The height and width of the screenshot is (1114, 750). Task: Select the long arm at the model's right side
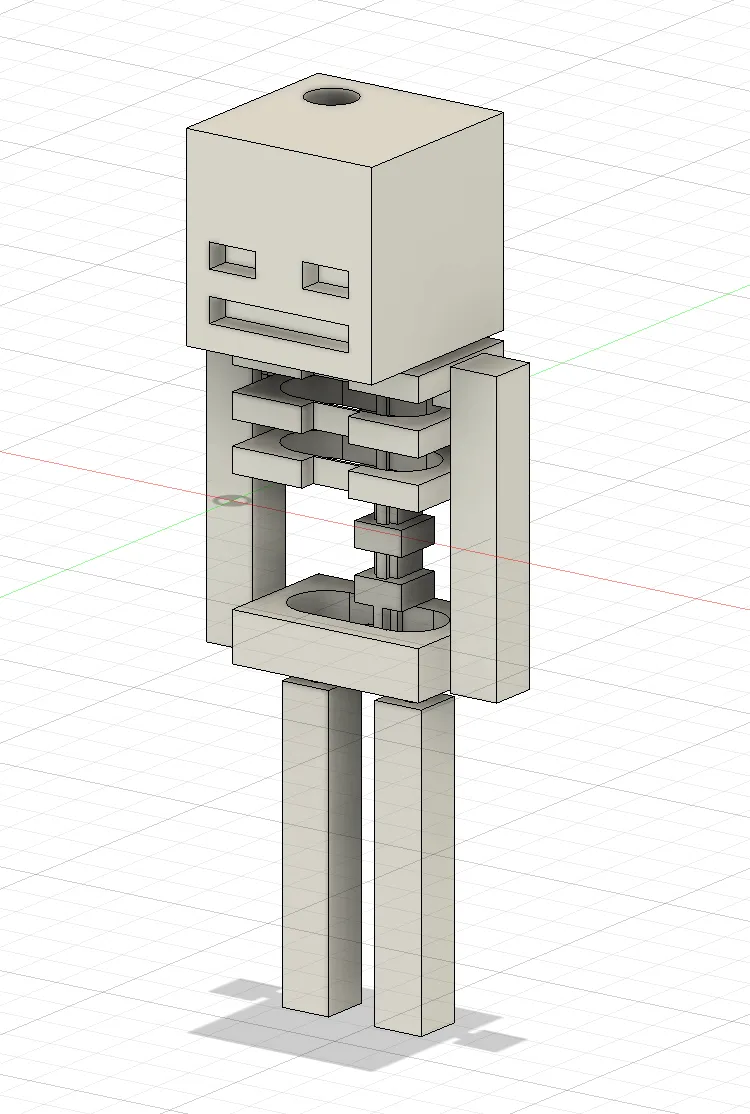(x=490, y=529)
